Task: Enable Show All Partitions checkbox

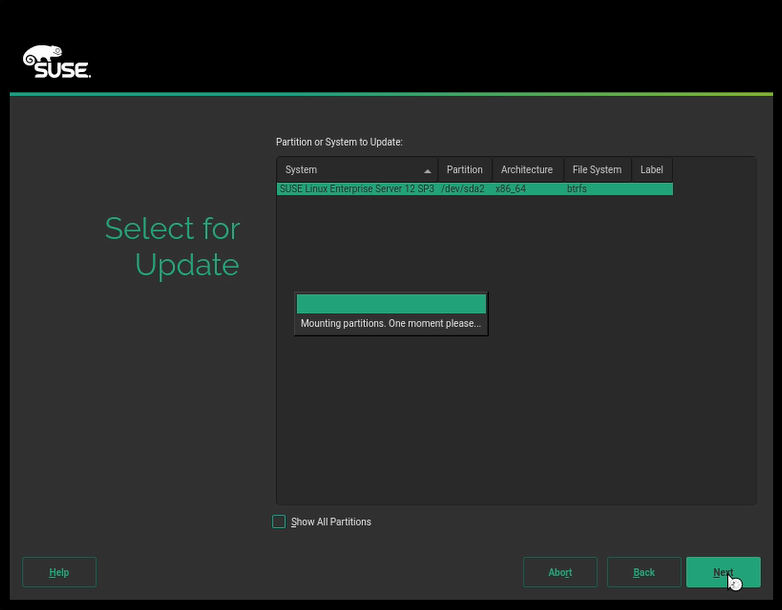Action: 279,522
